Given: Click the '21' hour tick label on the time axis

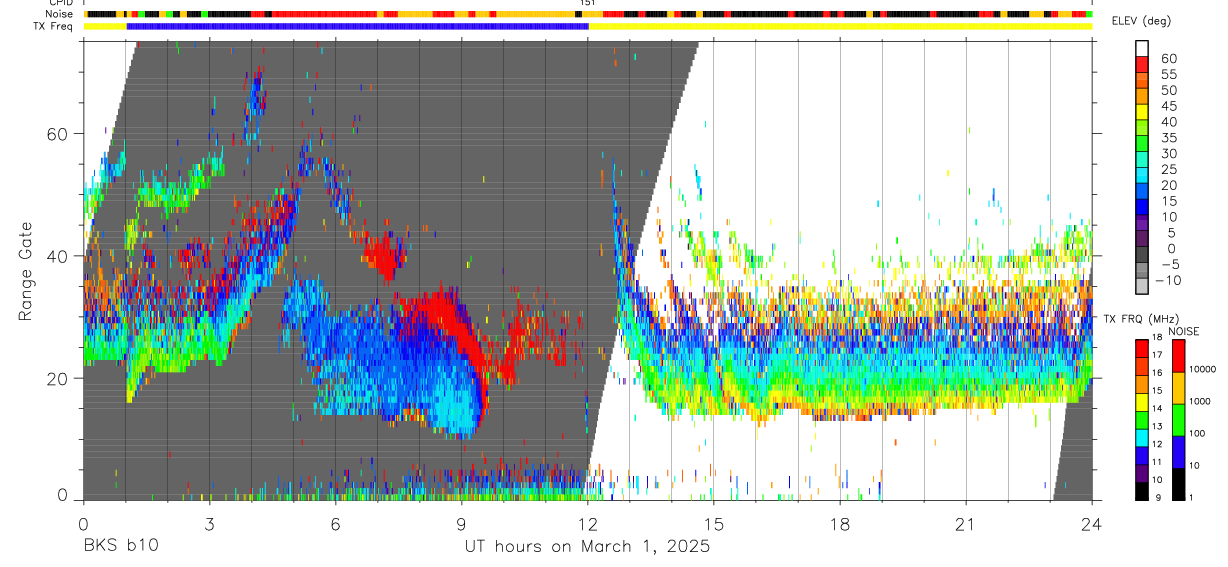Looking at the screenshot, I should click(966, 524).
